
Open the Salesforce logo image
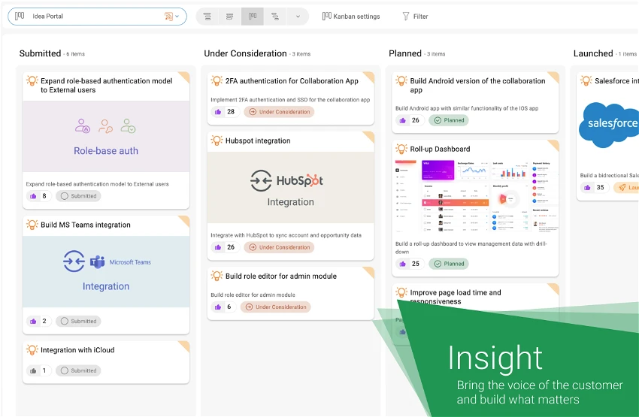(609, 125)
